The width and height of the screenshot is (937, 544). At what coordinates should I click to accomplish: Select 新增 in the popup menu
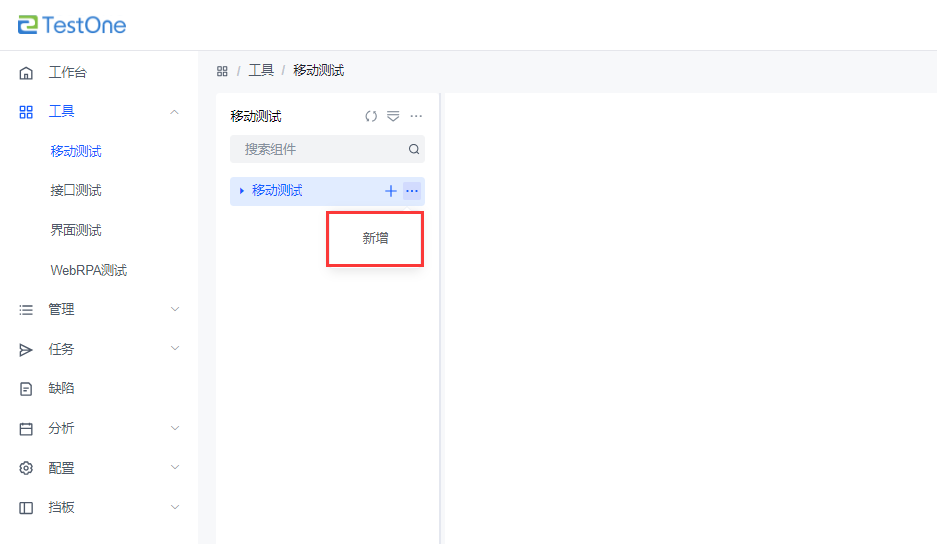click(x=375, y=238)
